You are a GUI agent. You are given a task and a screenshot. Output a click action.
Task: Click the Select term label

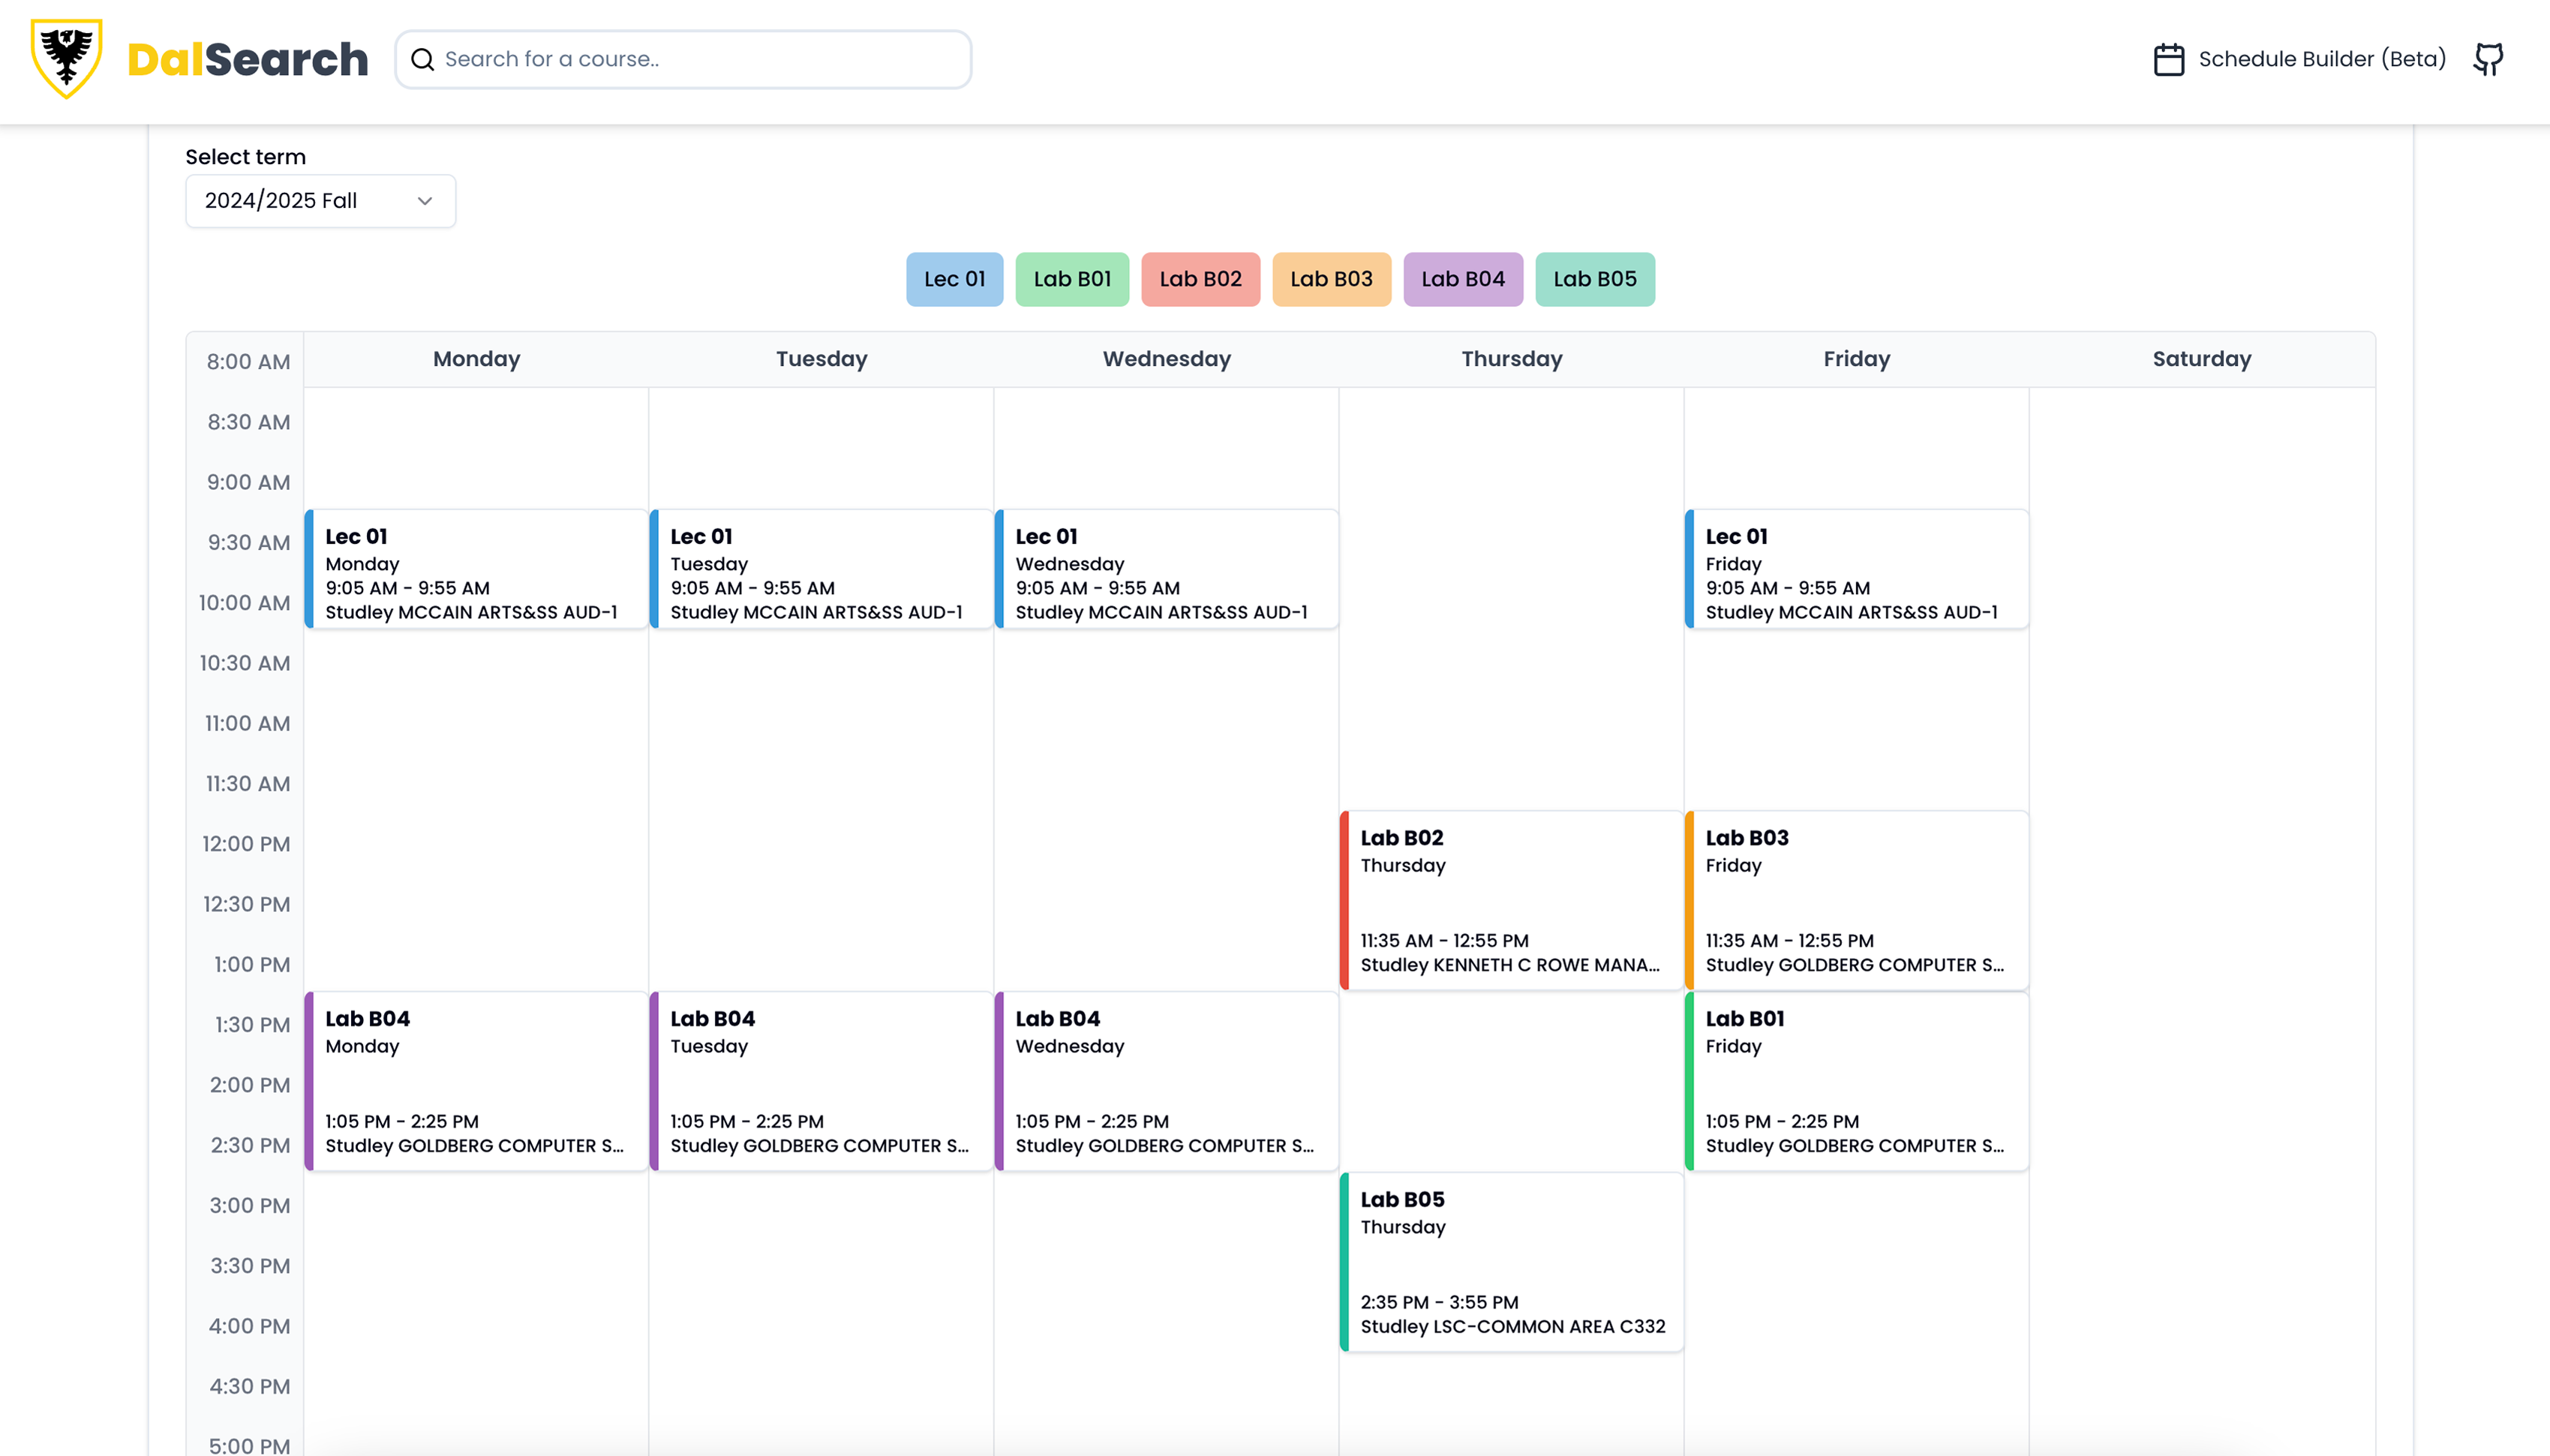(245, 157)
